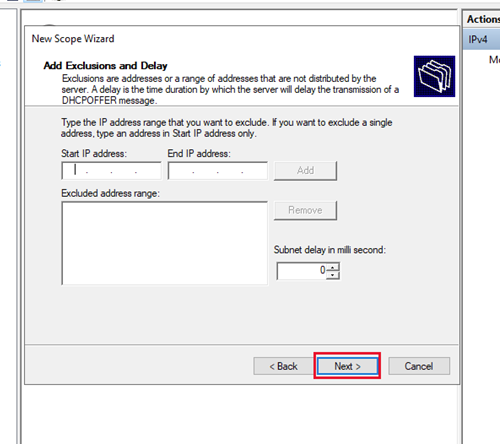The height and width of the screenshot is (444, 500).
Task: Click the Add exclusion button
Action: tap(305, 171)
